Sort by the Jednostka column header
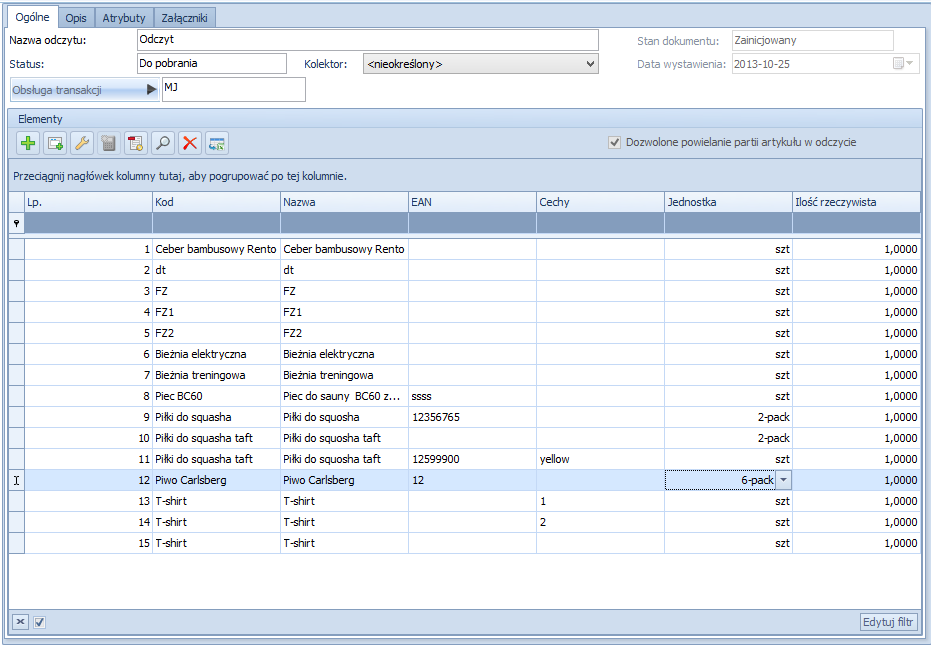 coord(728,202)
